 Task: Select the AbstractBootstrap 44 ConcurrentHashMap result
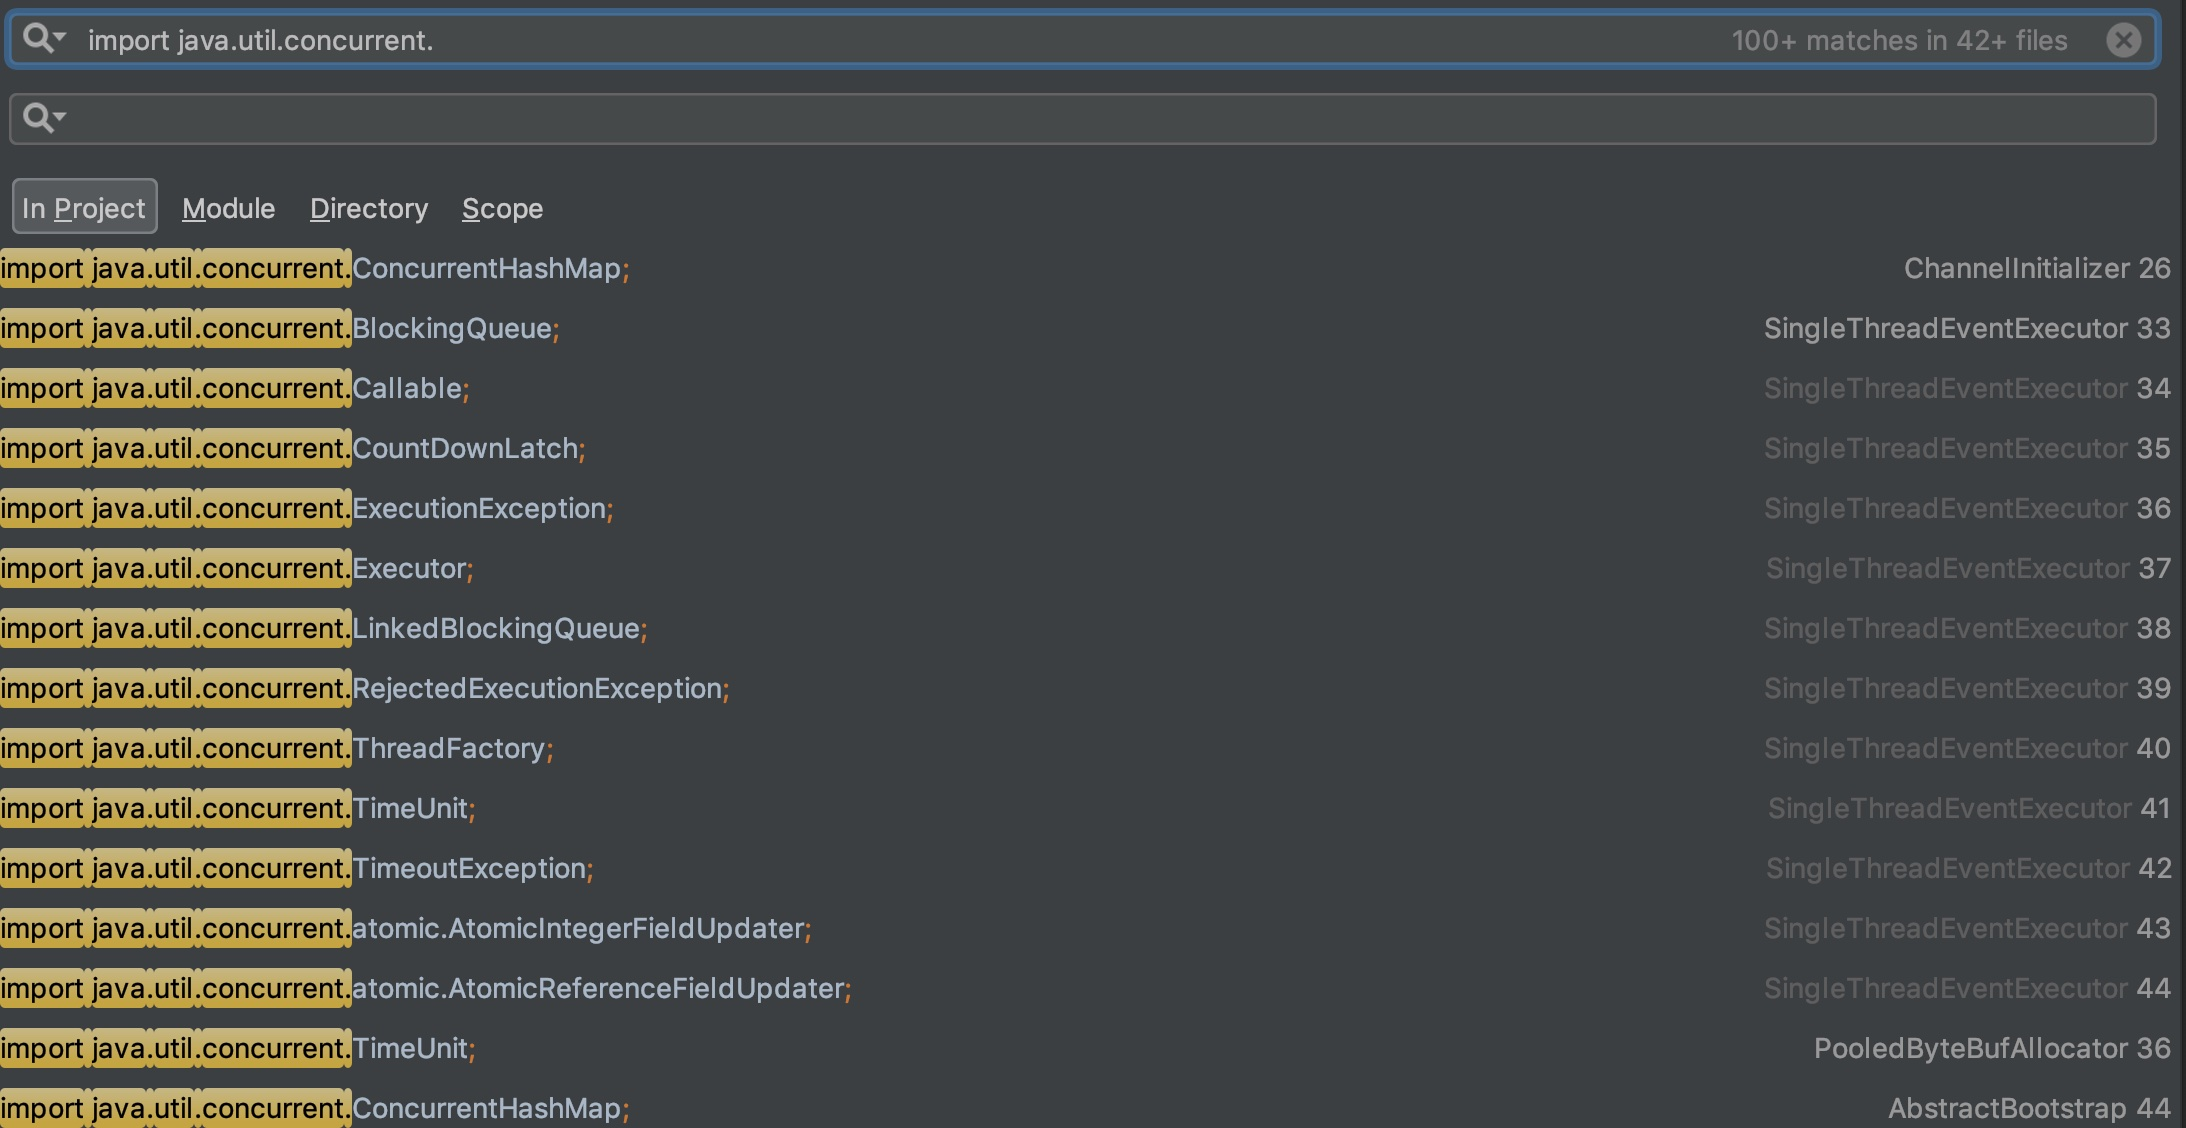pos(1092,1106)
